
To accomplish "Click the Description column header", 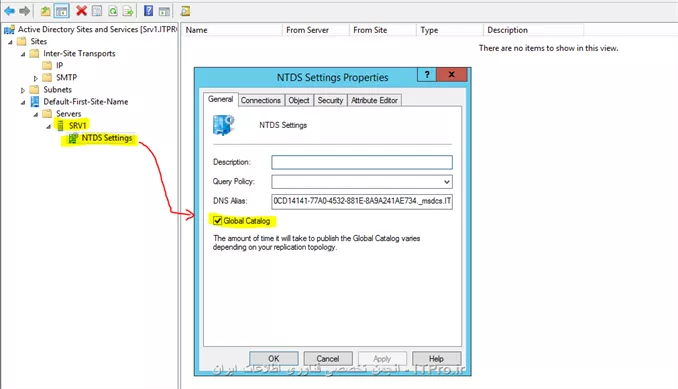I will pyautogui.click(x=533, y=30).
